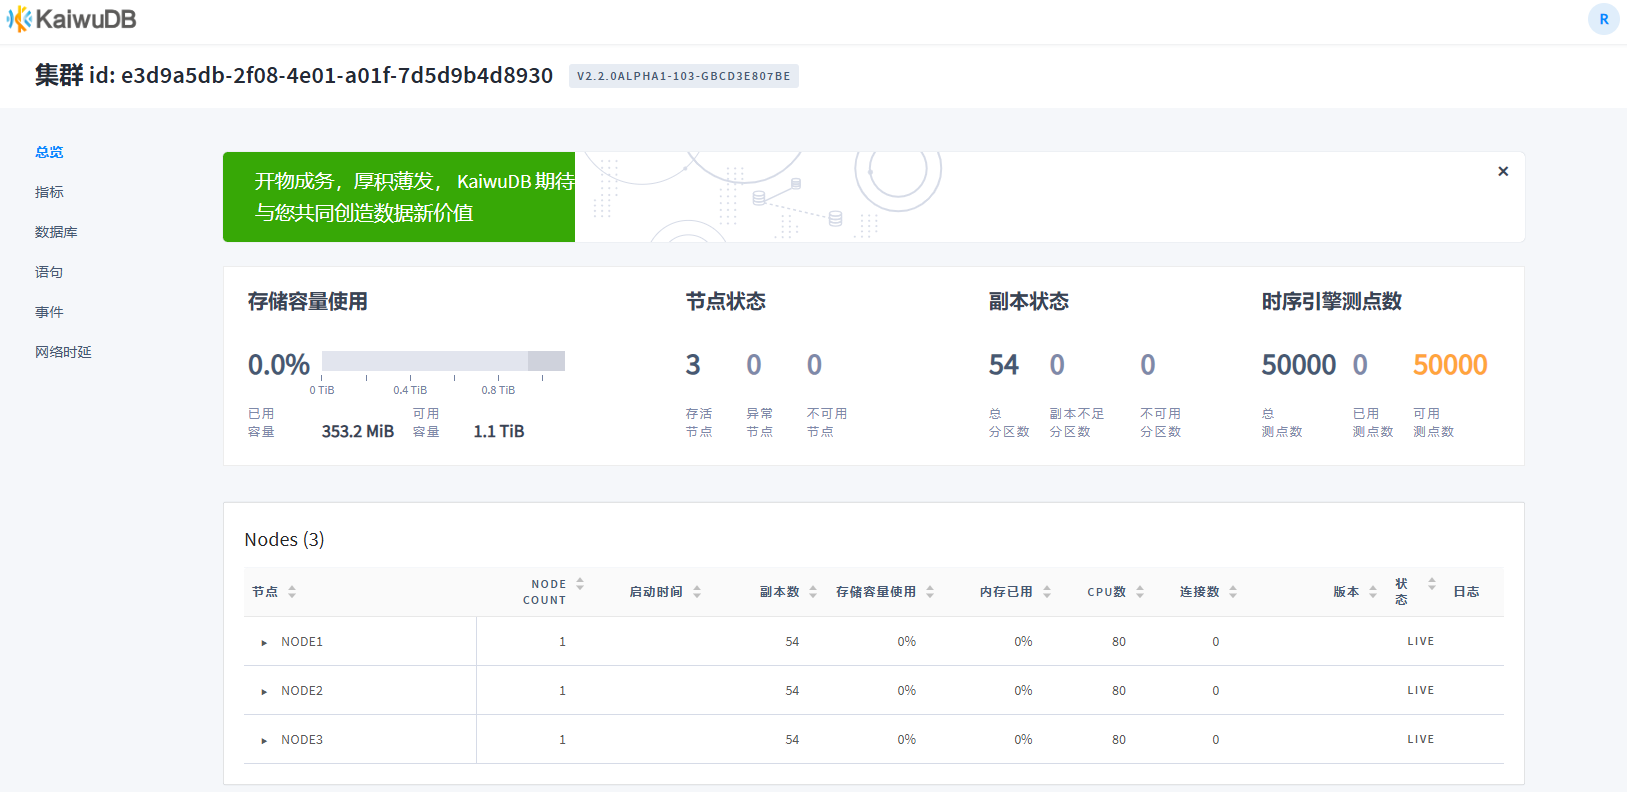The image size is (1627, 792).
Task: Navigate to the 语句 statements page
Action: pyautogui.click(x=49, y=272)
